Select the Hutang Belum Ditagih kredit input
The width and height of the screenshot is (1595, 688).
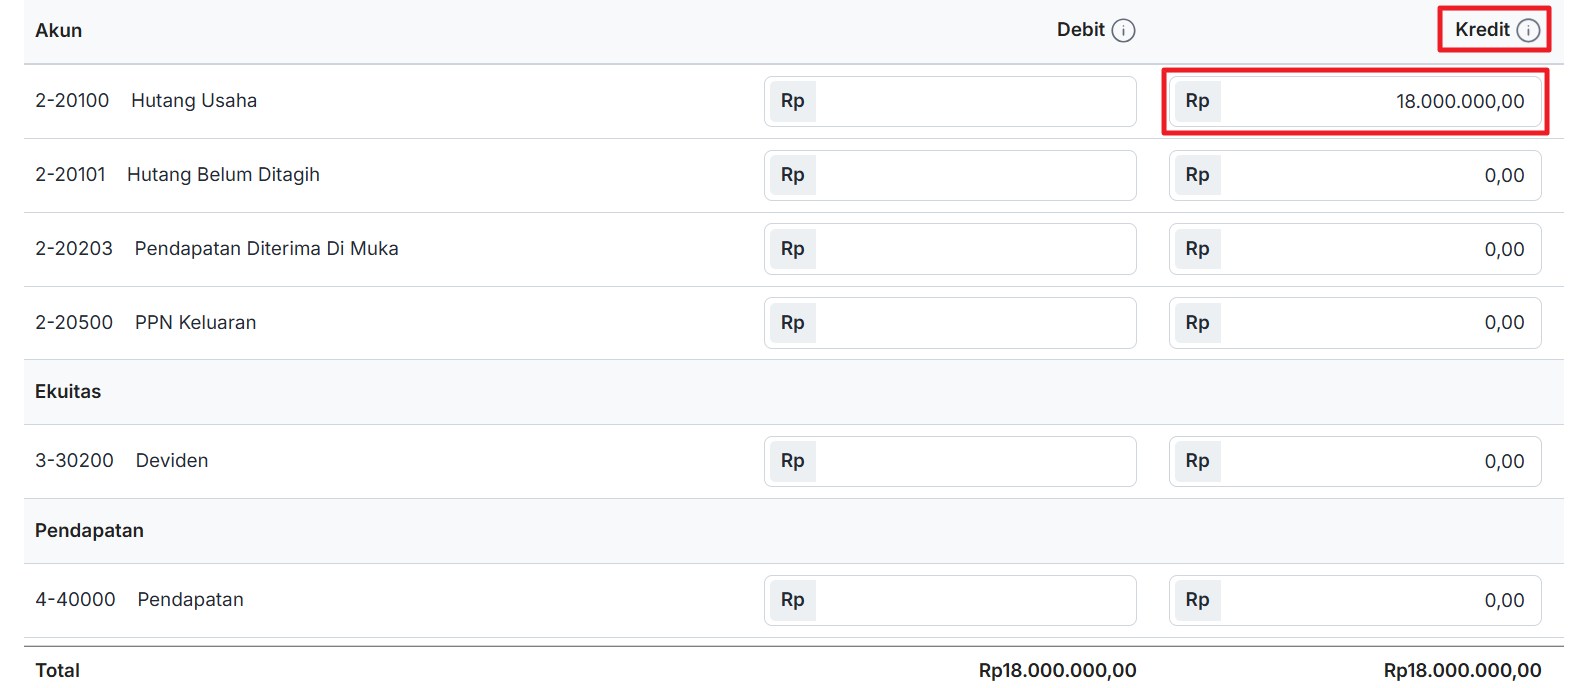[x=1355, y=175]
